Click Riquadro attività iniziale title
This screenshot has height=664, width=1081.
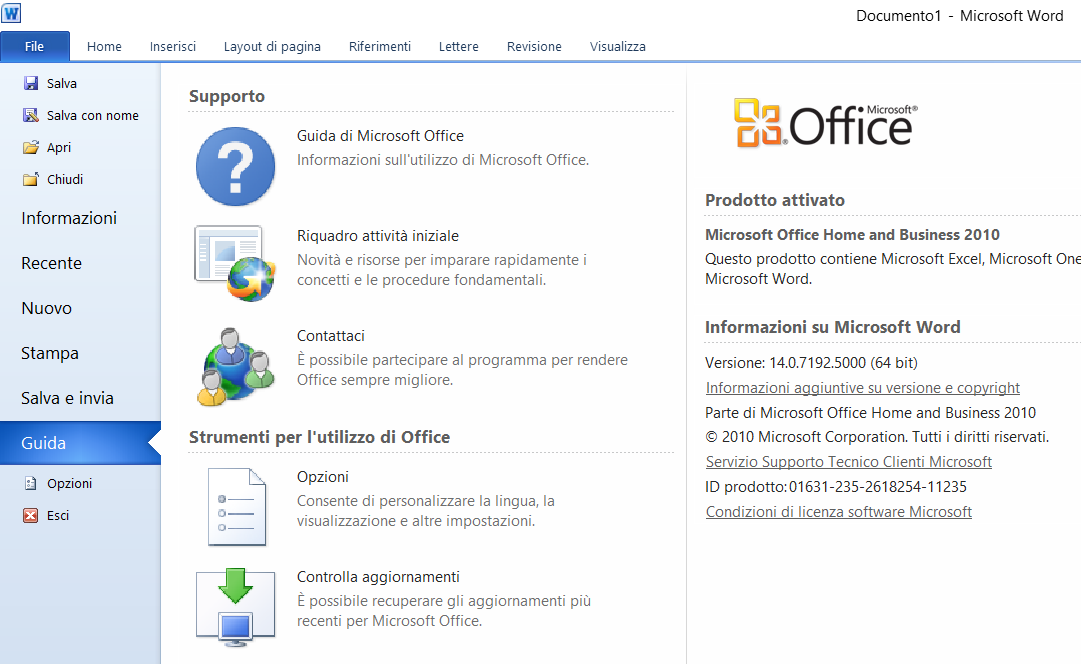378,236
